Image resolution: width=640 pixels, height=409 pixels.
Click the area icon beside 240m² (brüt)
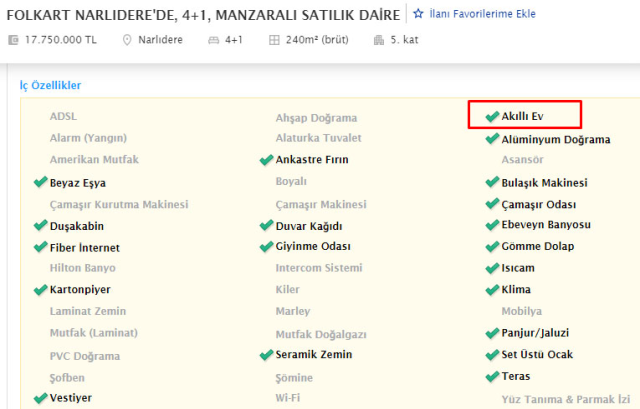tap(275, 40)
